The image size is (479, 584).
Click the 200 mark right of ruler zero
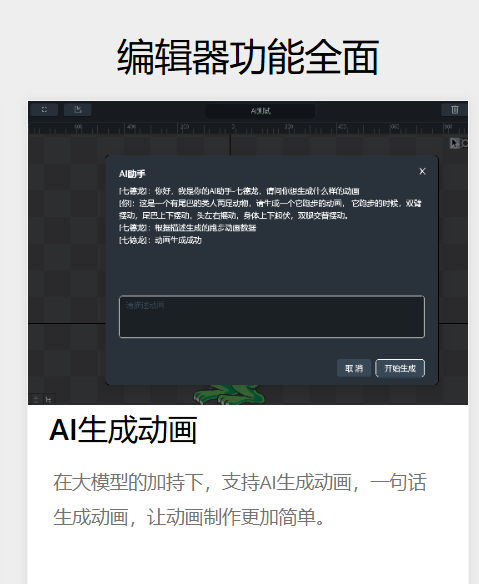tap(289, 127)
